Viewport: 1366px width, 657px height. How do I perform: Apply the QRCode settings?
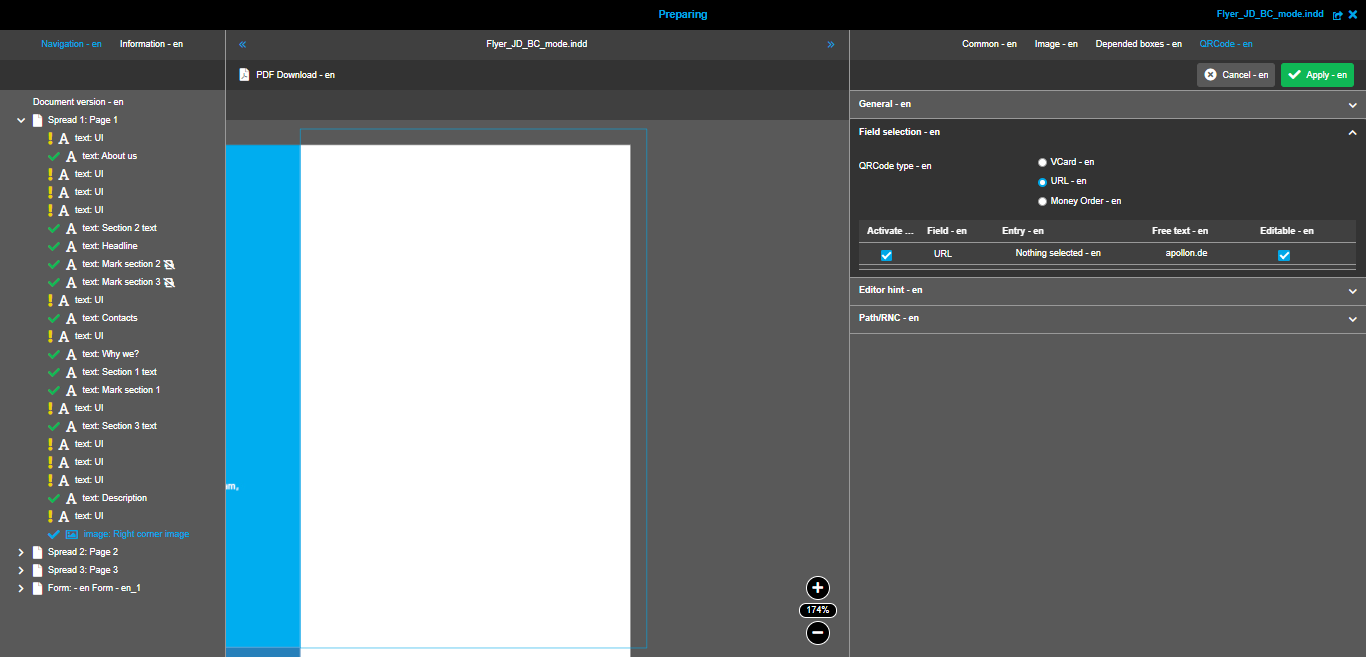click(1317, 74)
